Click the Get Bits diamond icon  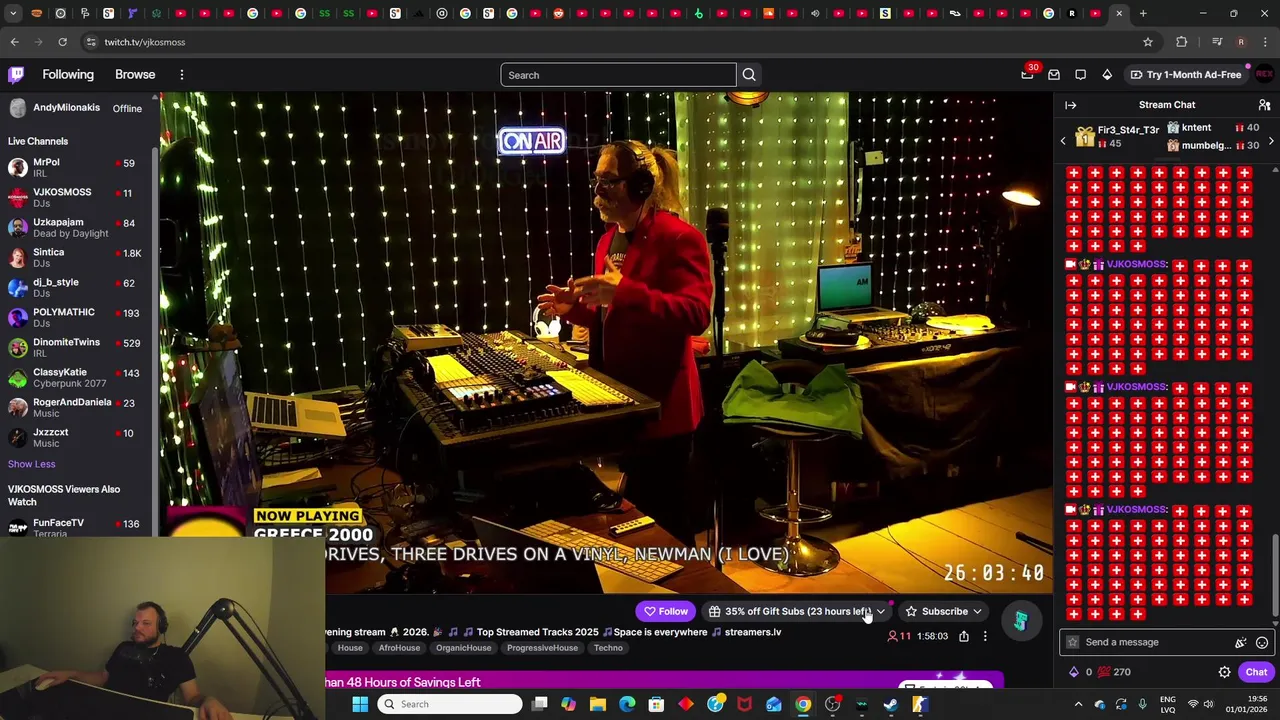click(x=1107, y=75)
